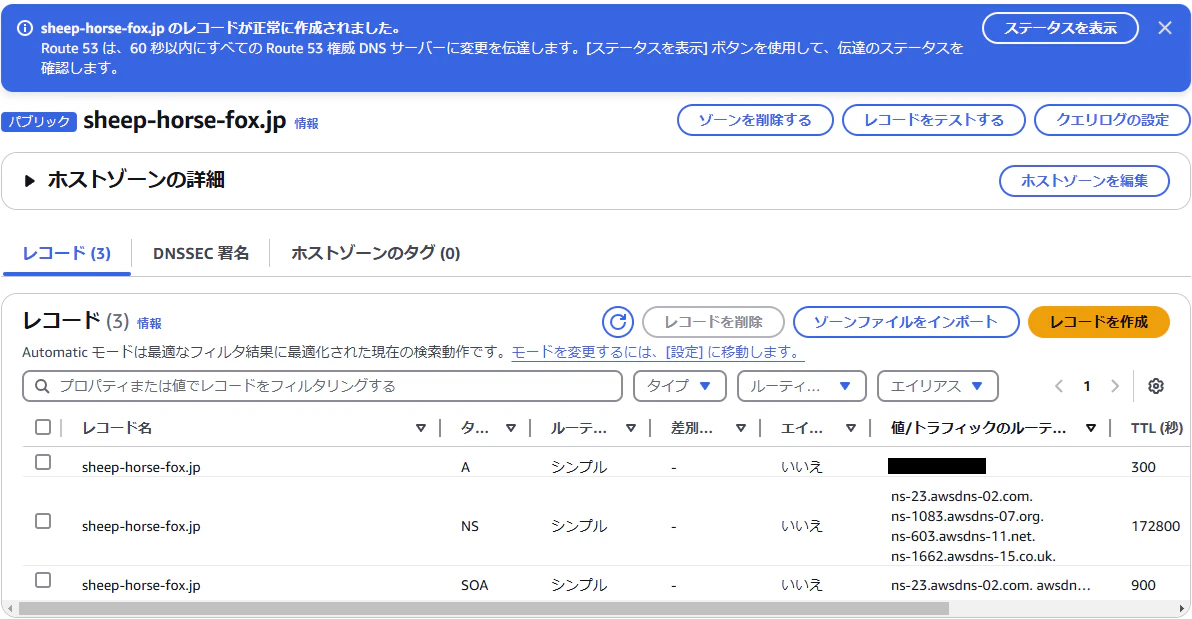This screenshot has height=619, width=1192.
Task: Go to next page arrow
Action: pyautogui.click(x=1114, y=386)
